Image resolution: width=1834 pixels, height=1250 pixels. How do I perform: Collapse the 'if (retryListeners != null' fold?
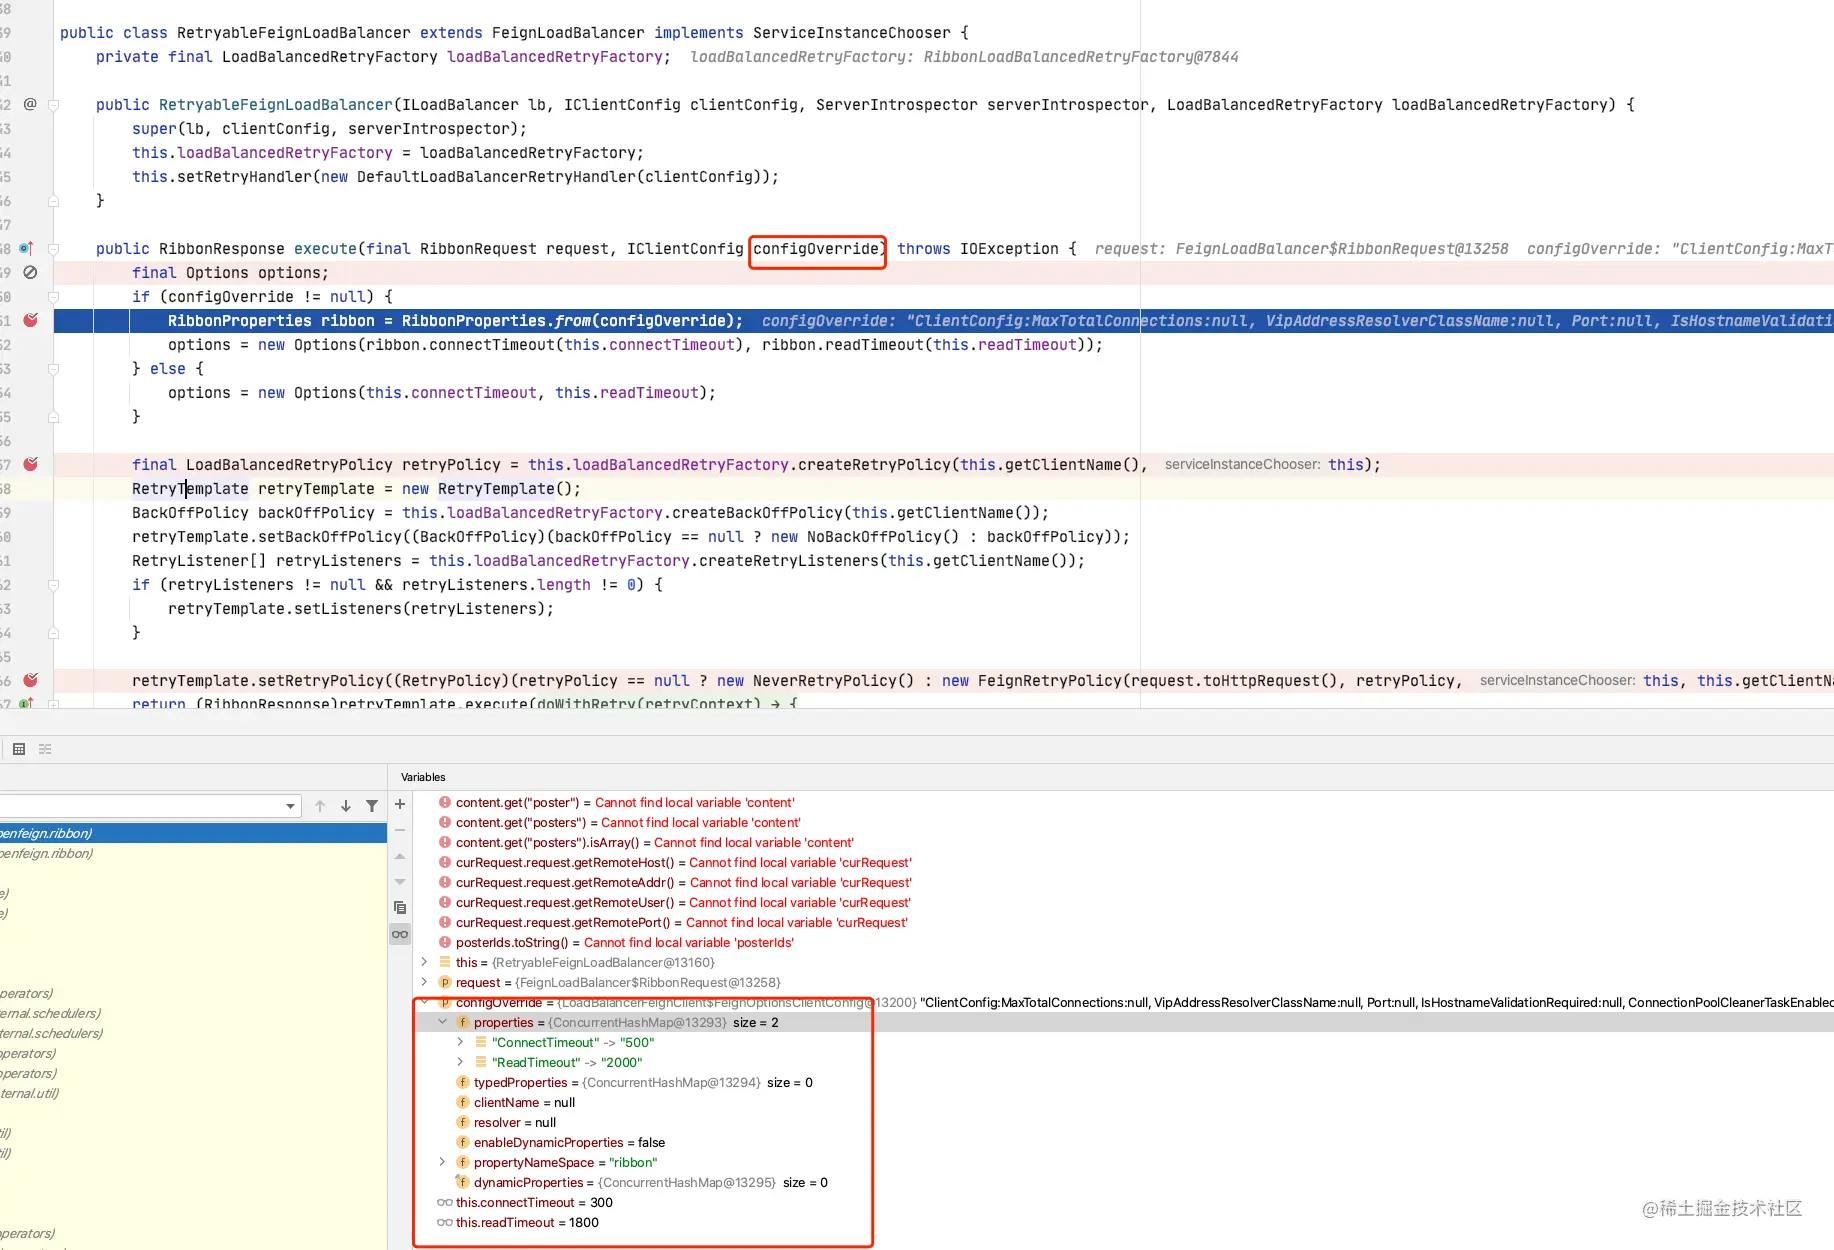pyautogui.click(x=54, y=584)
